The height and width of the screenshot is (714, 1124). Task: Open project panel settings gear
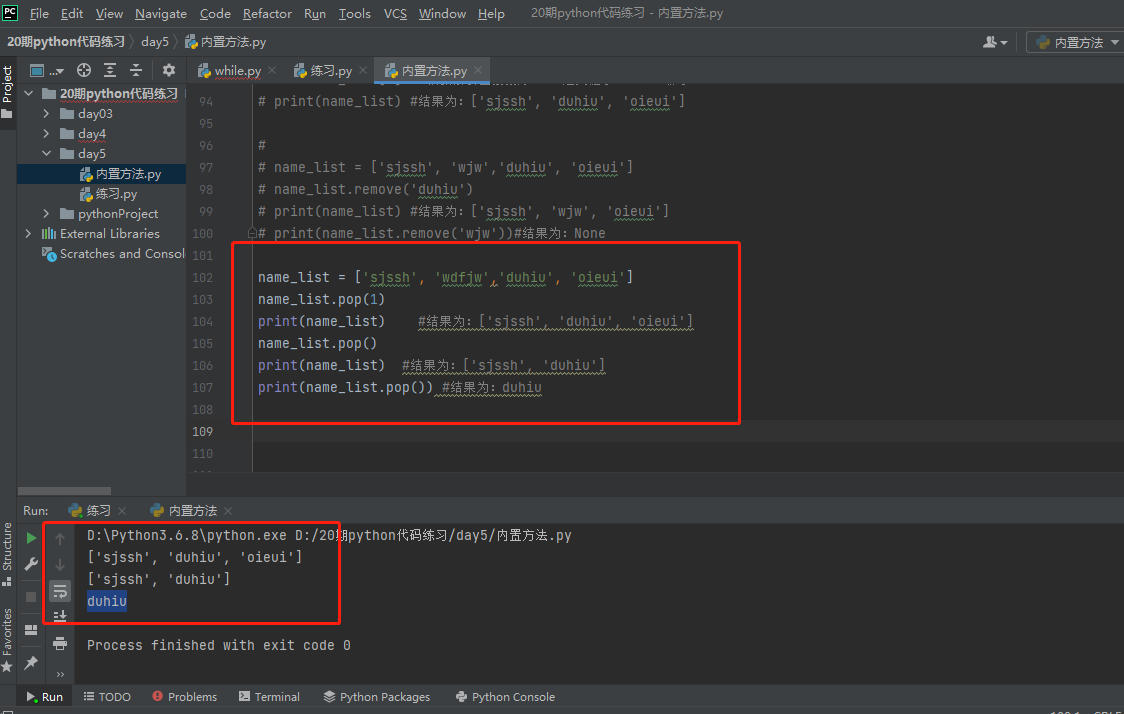[x=168, y=70]
